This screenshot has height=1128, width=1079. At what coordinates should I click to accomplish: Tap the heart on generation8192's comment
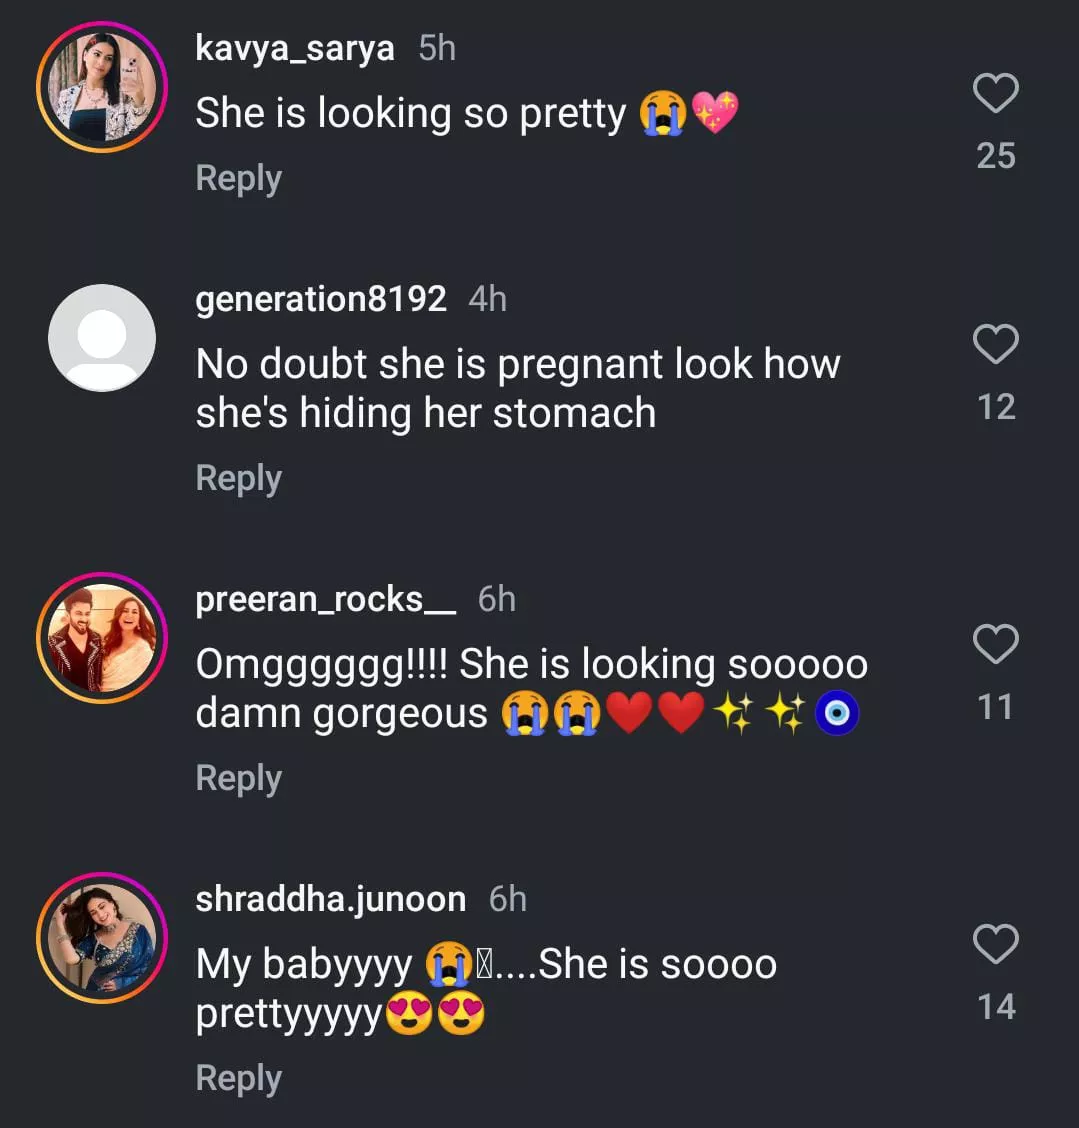tap(995, 345)
